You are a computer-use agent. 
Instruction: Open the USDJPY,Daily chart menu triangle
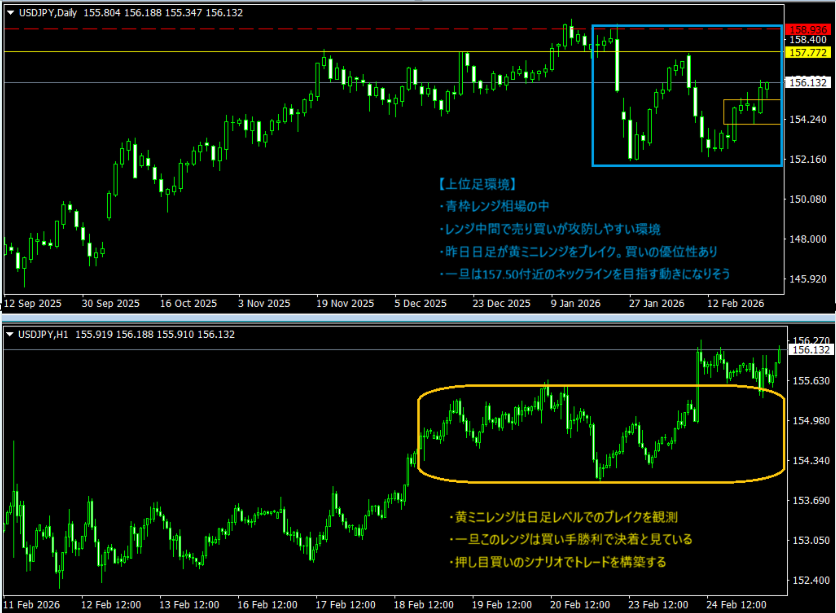click(11, 13)
